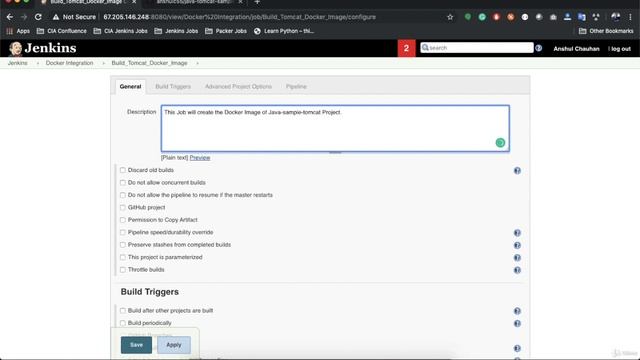Switch to the Build Triggers tab
The image size is (640, 360).
point(173,87)
